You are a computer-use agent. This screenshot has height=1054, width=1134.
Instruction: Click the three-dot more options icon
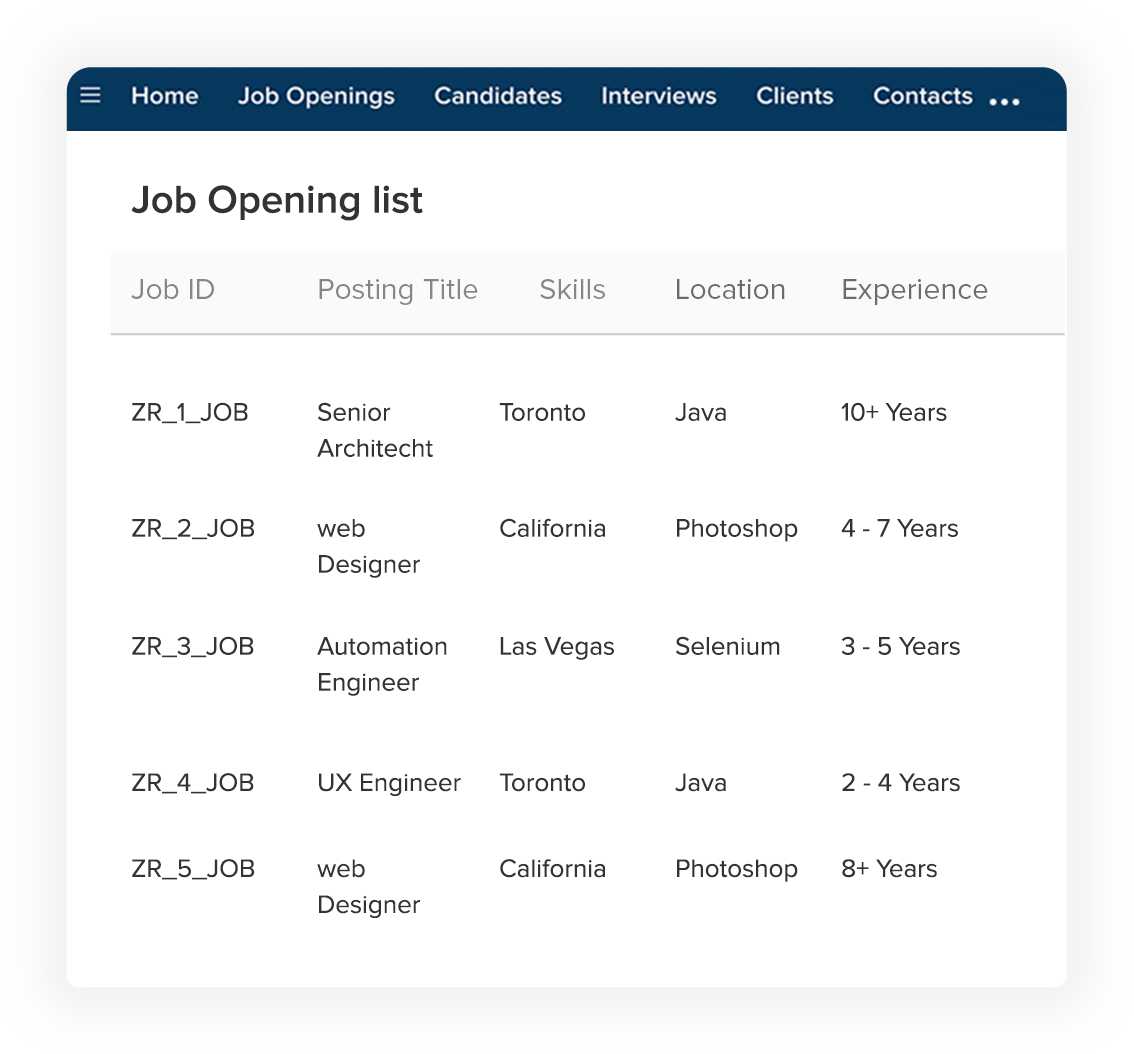pyautogui.click(x=1005, y=102)
